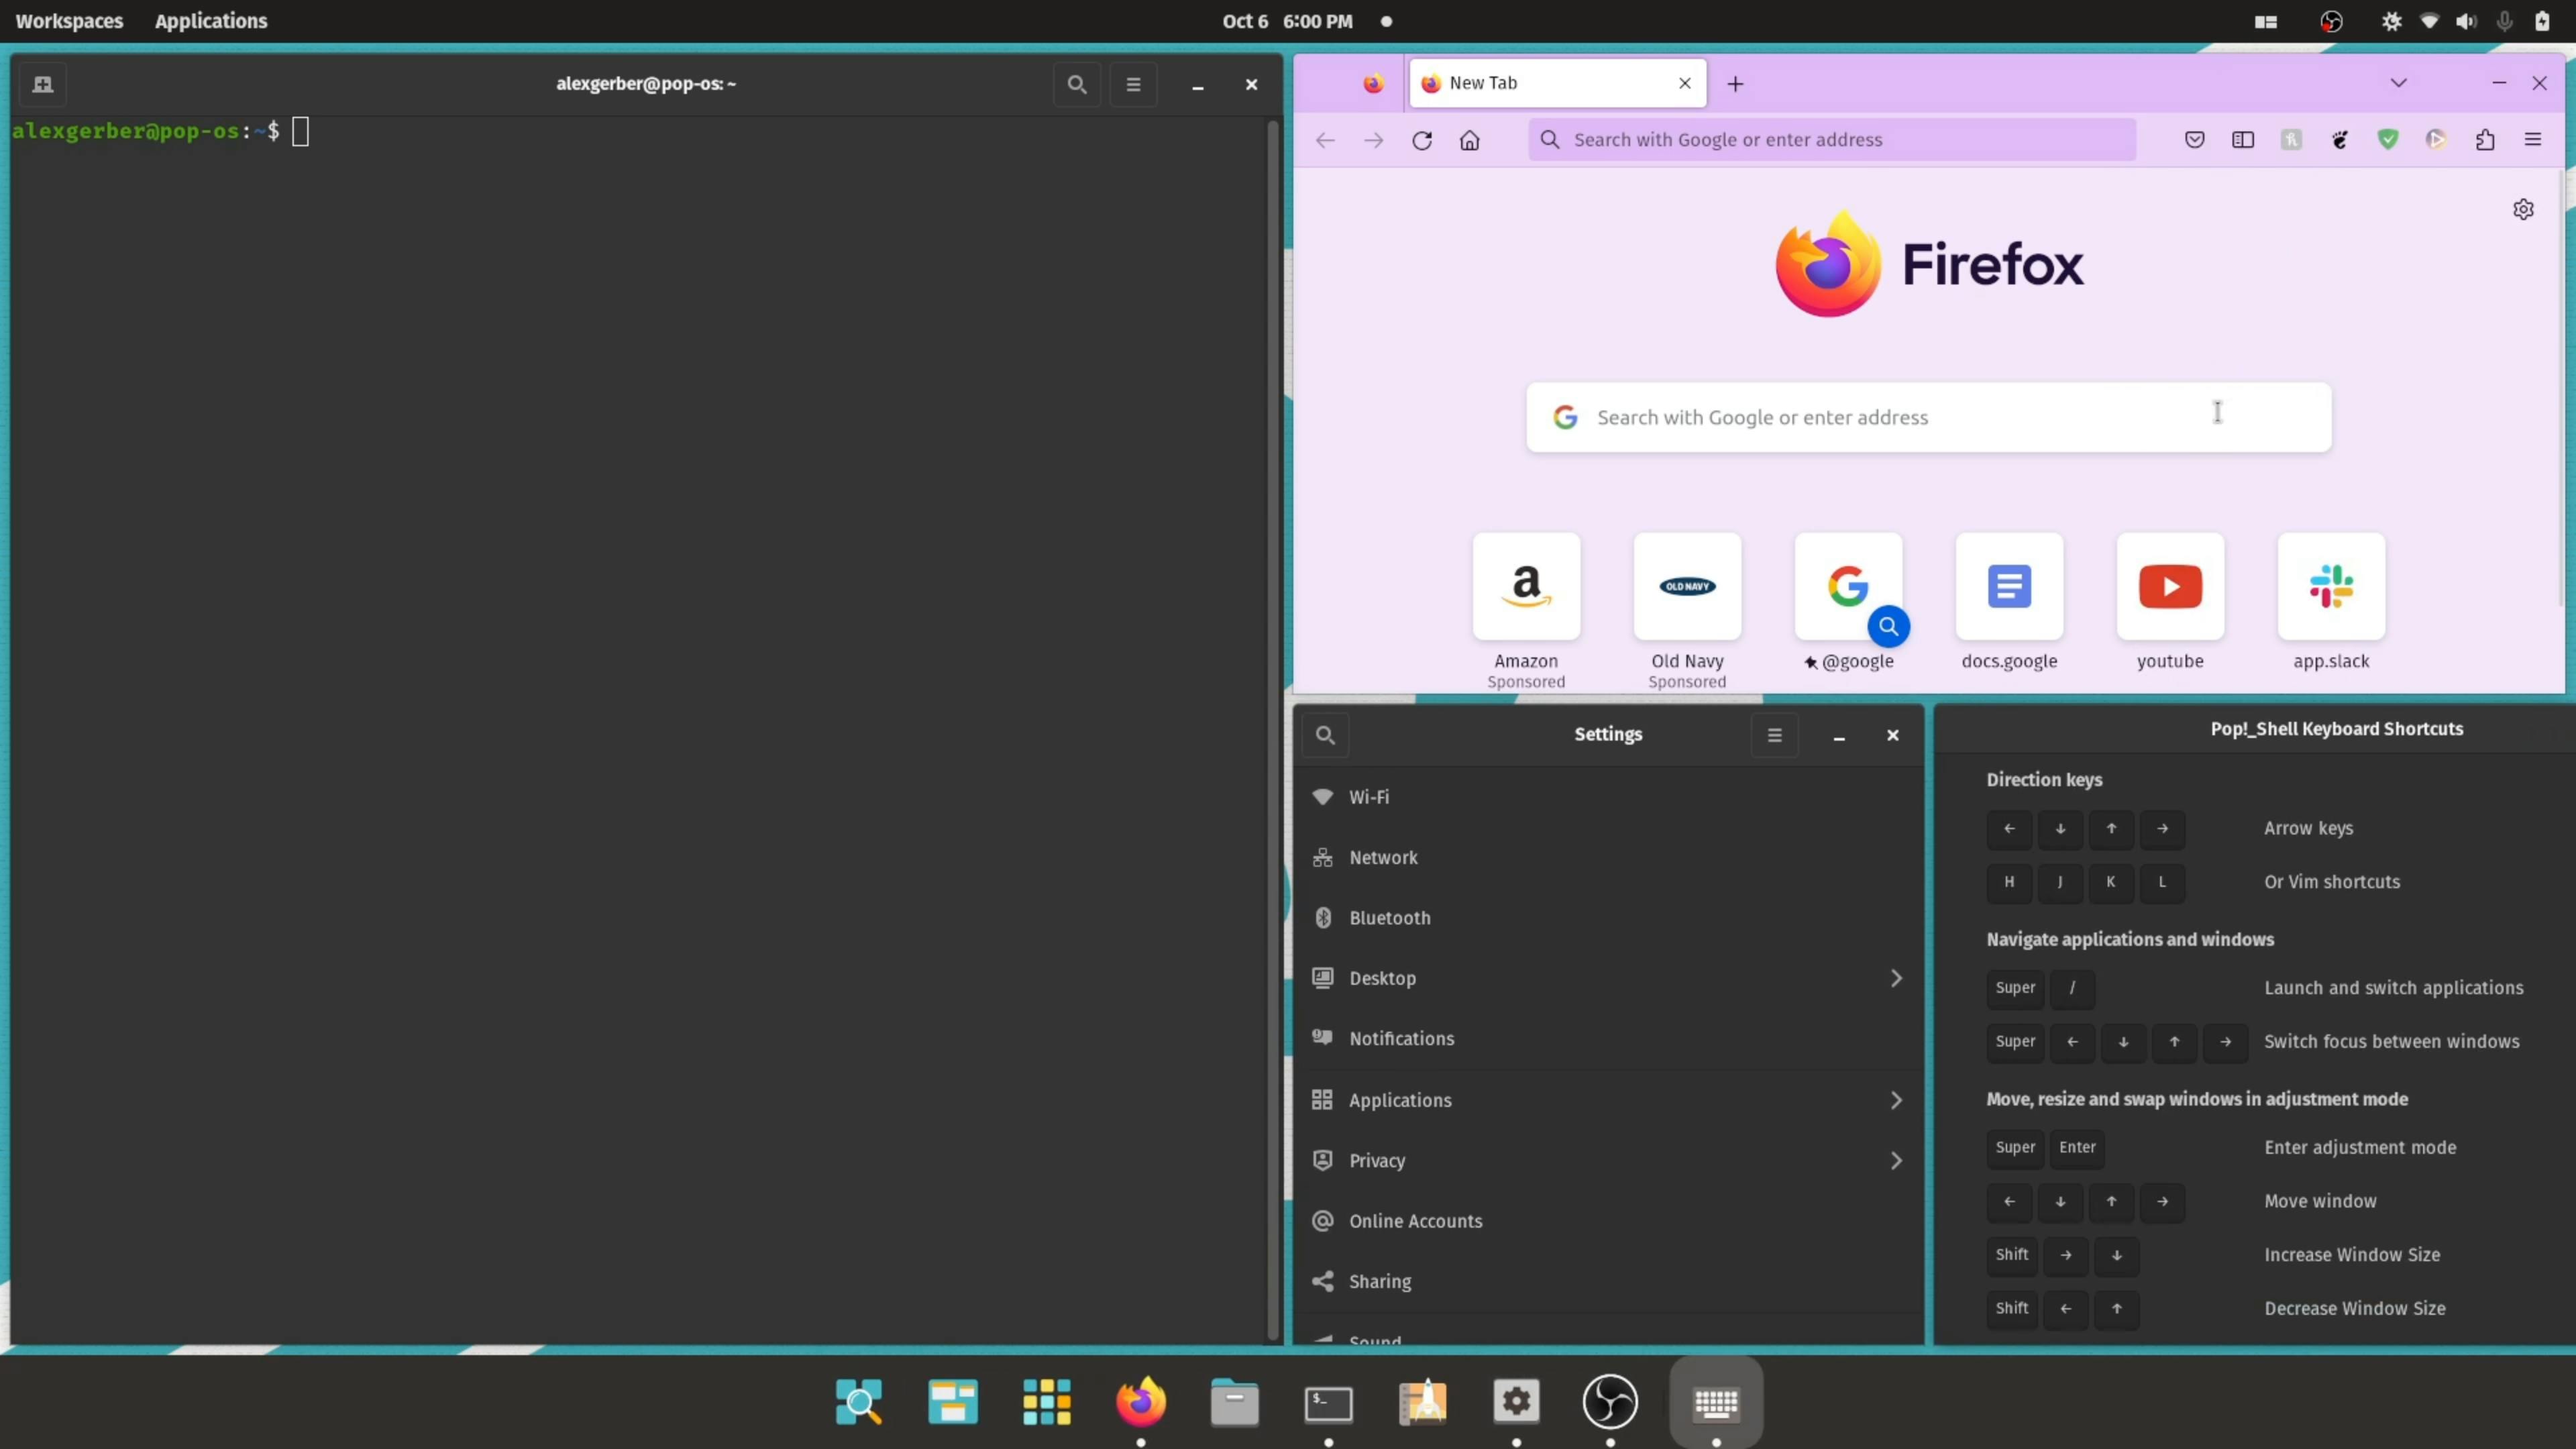Click OBS tray icon in top bar
The image size is (2576, 1449).
pyautogui.click(x=2331, y=21)
